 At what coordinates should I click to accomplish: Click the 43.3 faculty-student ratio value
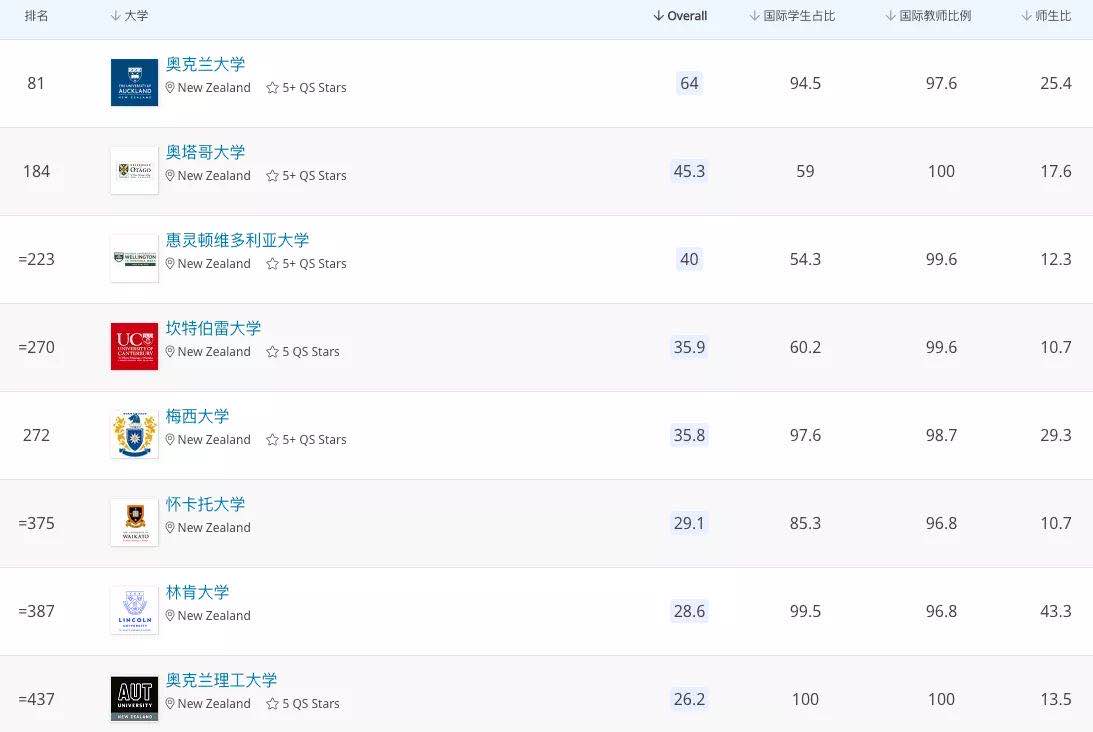pos(1056,611)
